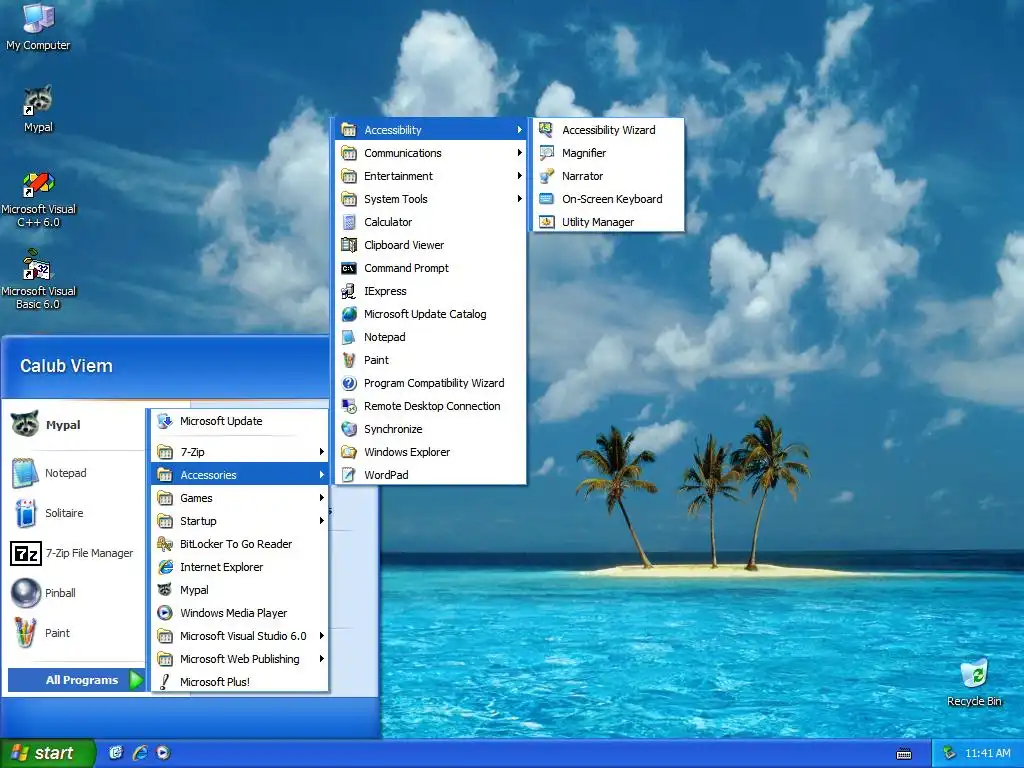Launch Internet Explorer from All Programs

click(x=240, y=567)
